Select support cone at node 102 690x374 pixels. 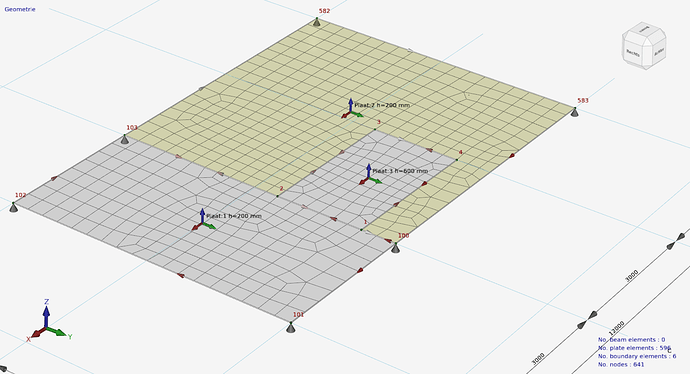14,207
